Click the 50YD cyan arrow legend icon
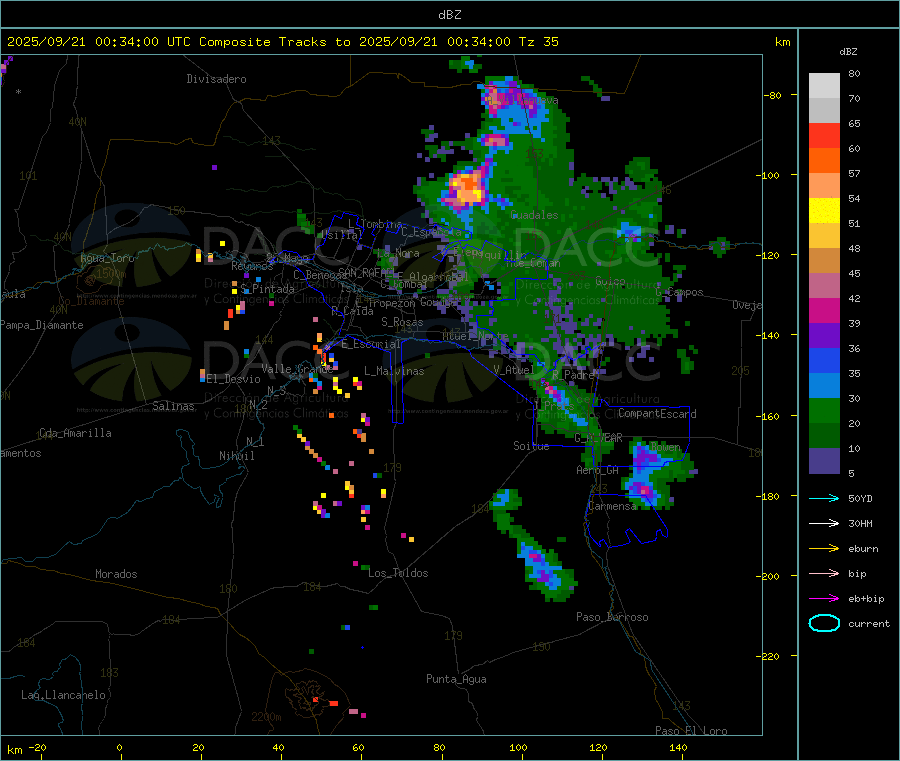The height and width of the screenshot is (761, 900). (x=824, y=498)
